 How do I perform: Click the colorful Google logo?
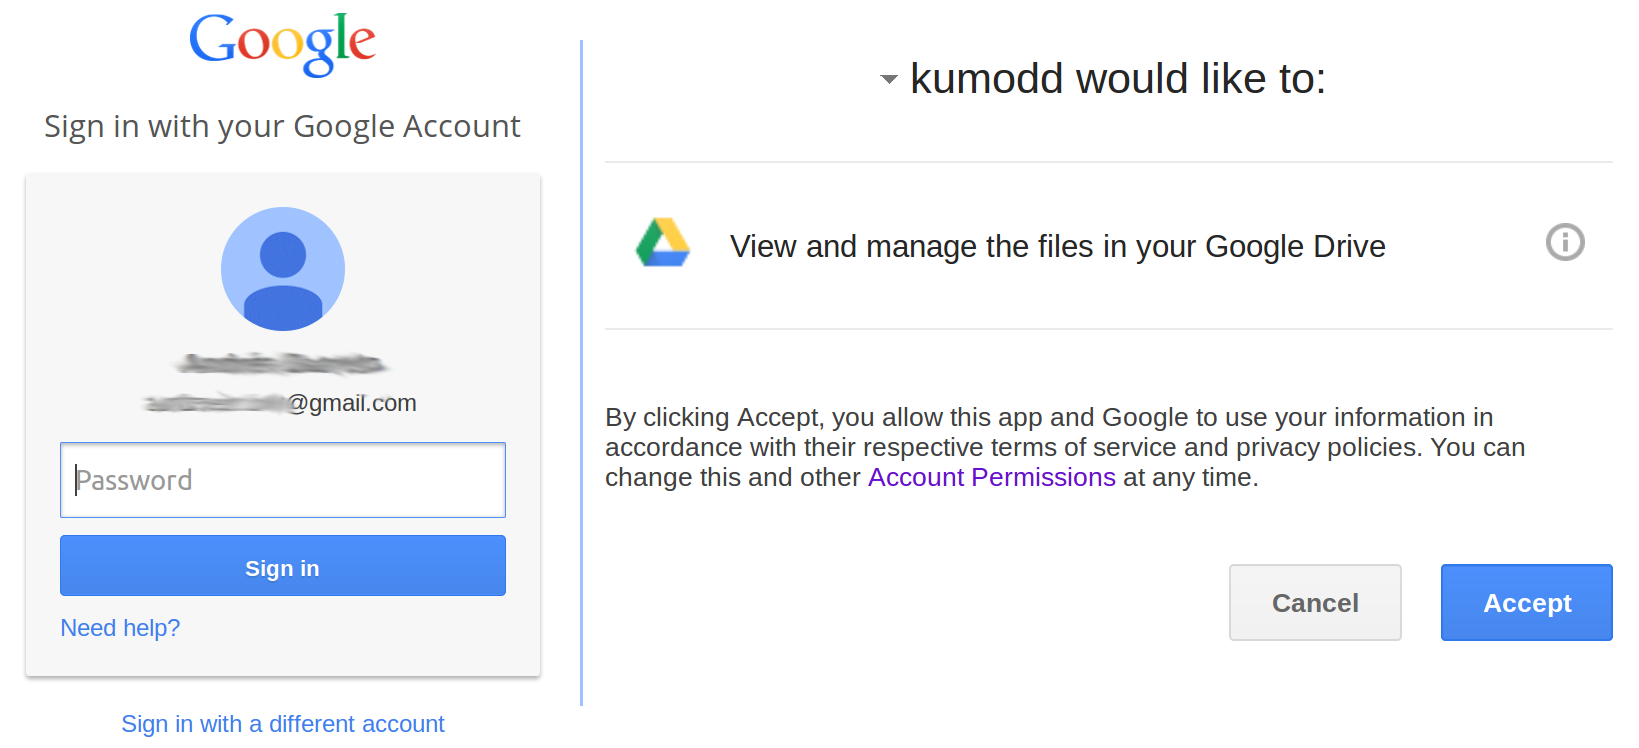pyautogui.click(x=283, y=43)
